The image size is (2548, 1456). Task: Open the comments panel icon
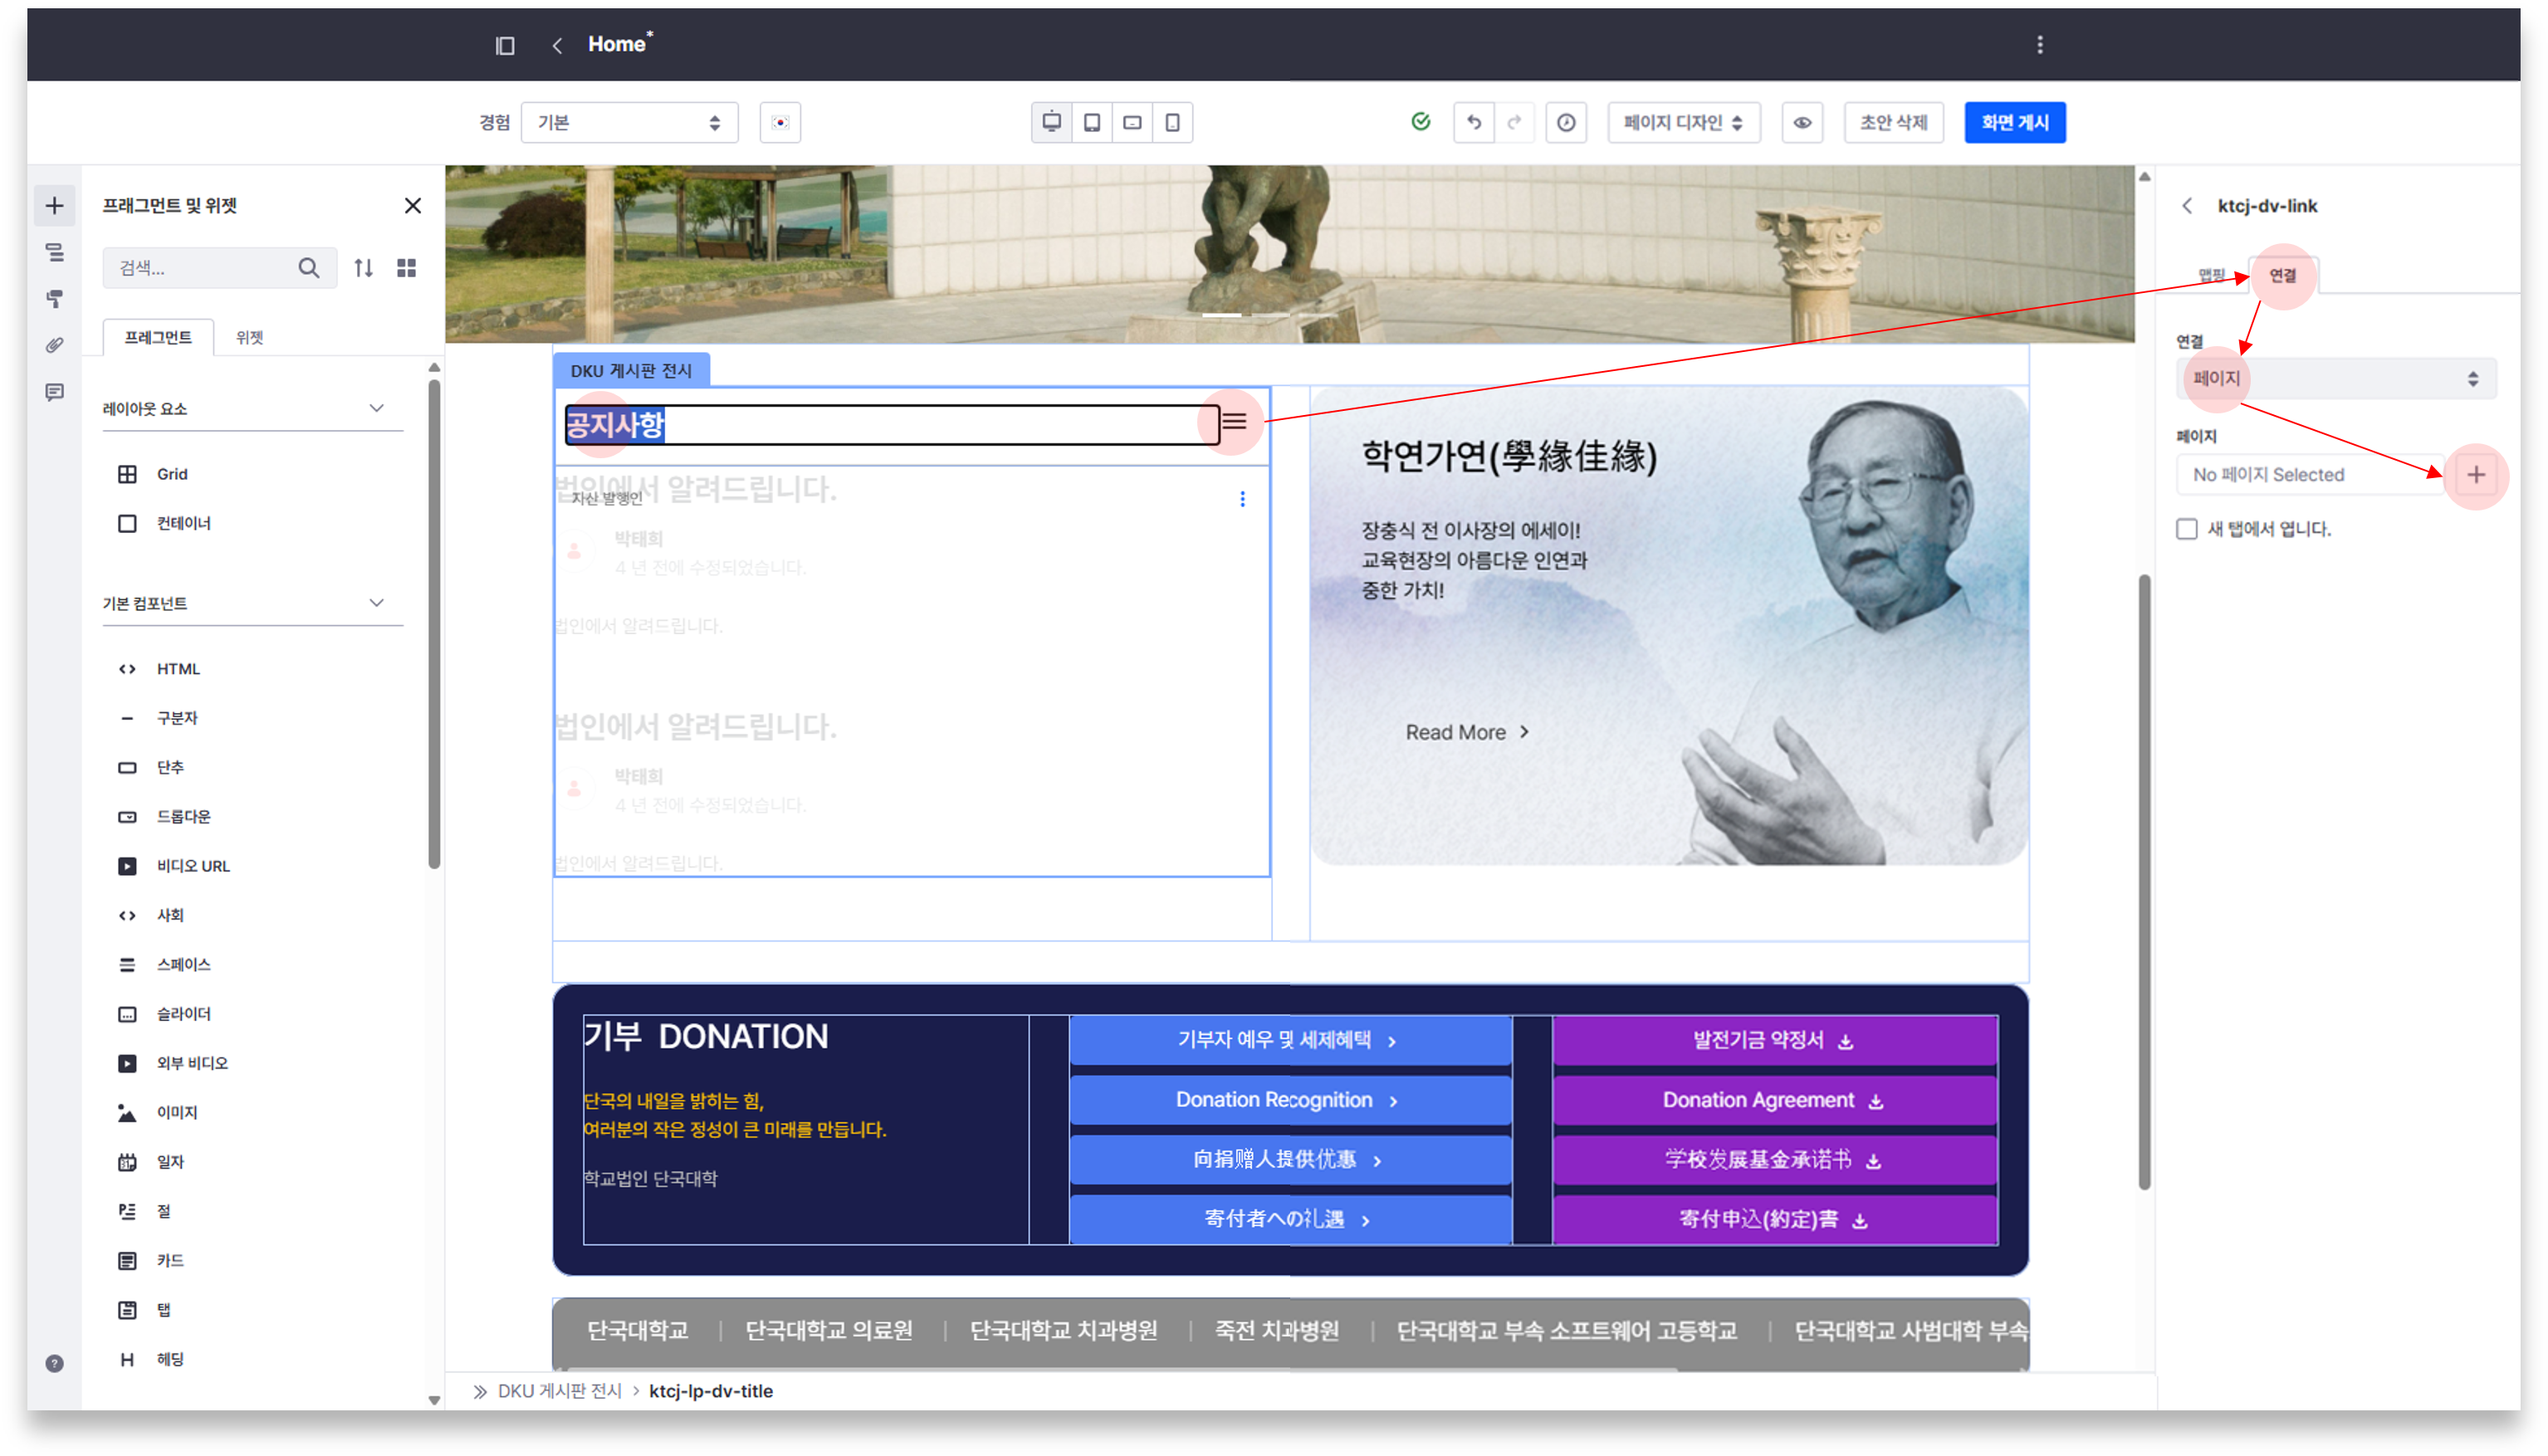55,392
